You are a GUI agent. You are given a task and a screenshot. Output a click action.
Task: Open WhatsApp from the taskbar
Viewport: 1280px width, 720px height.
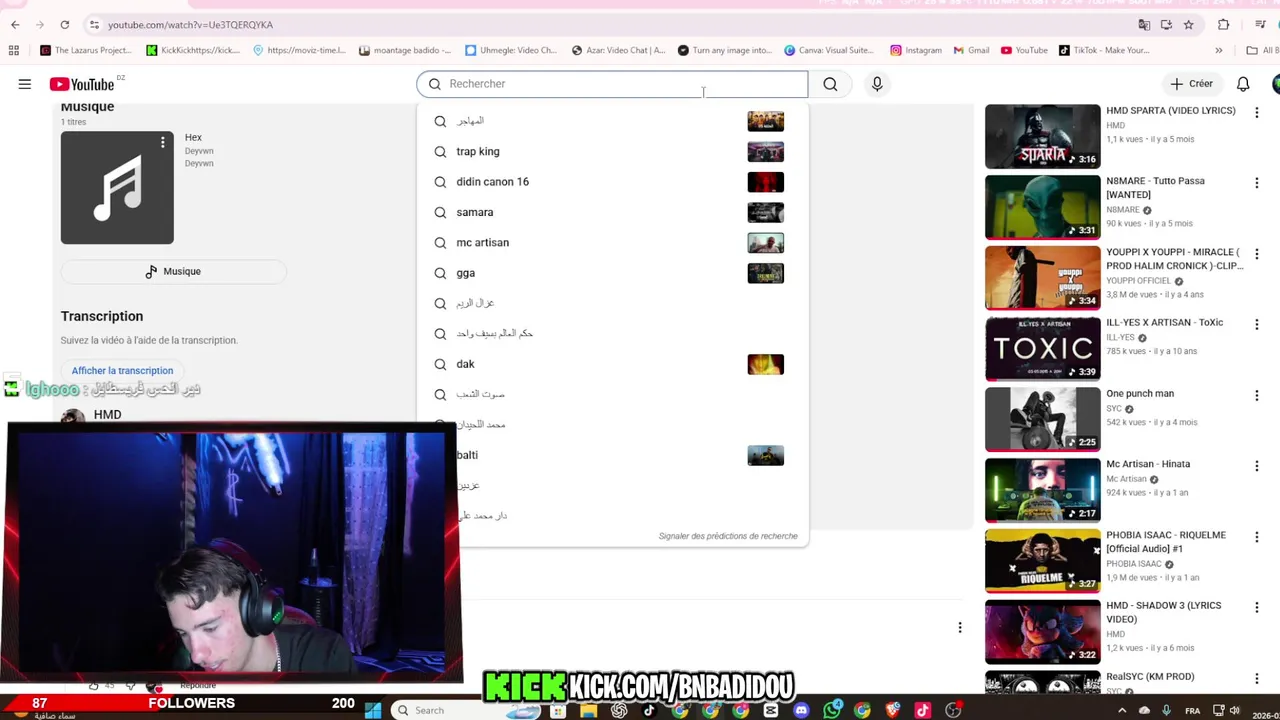(x=832, y=711)
